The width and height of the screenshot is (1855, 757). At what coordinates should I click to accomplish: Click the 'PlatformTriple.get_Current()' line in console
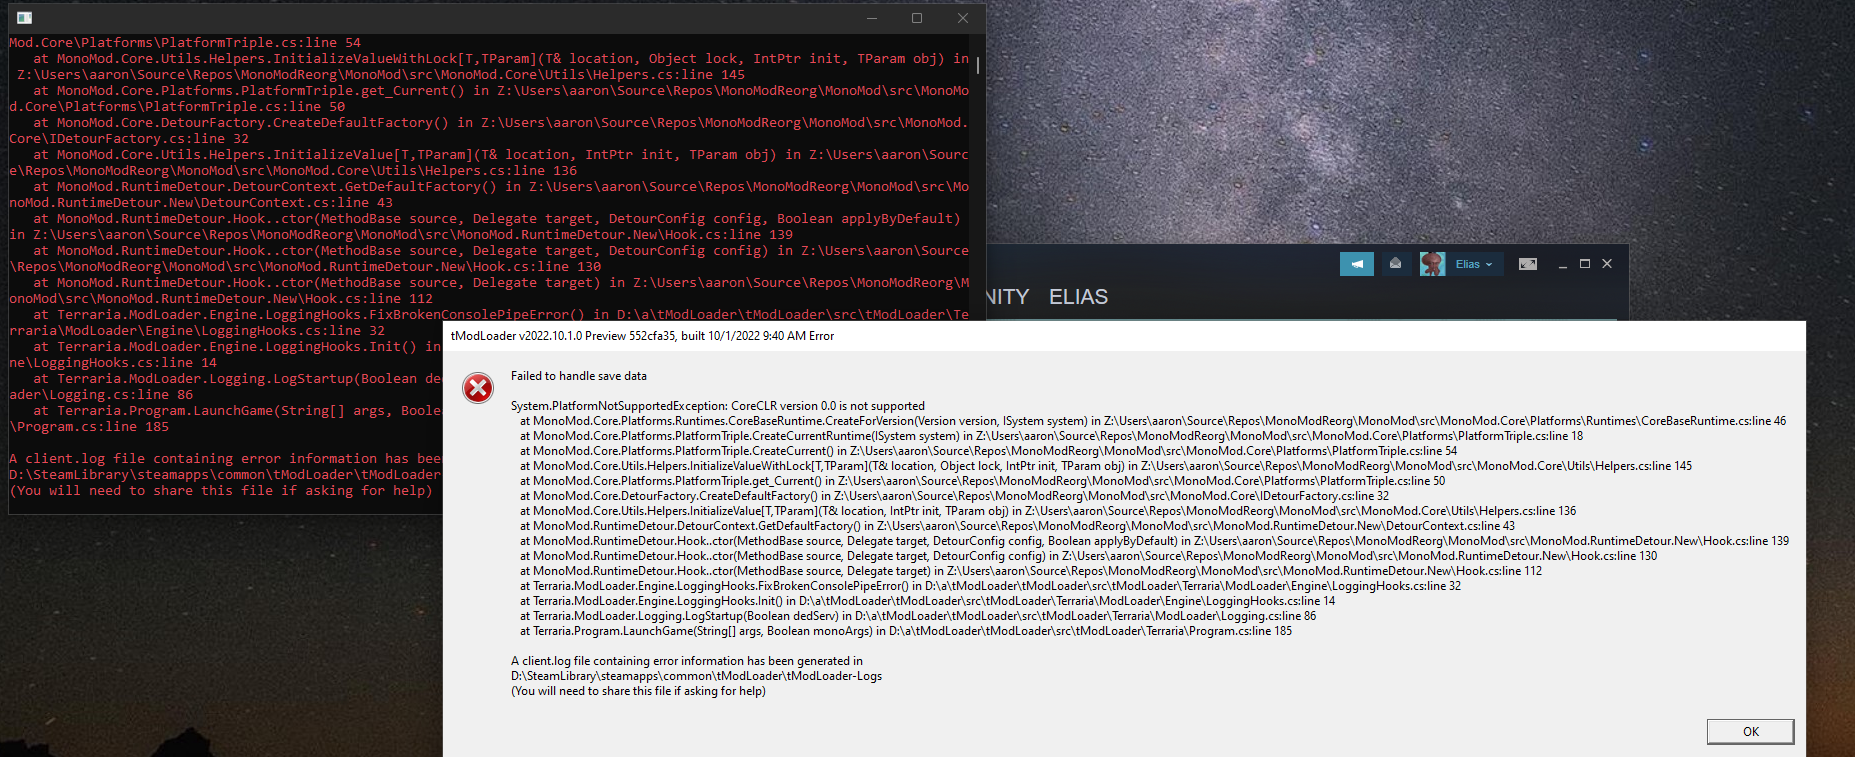489,99
